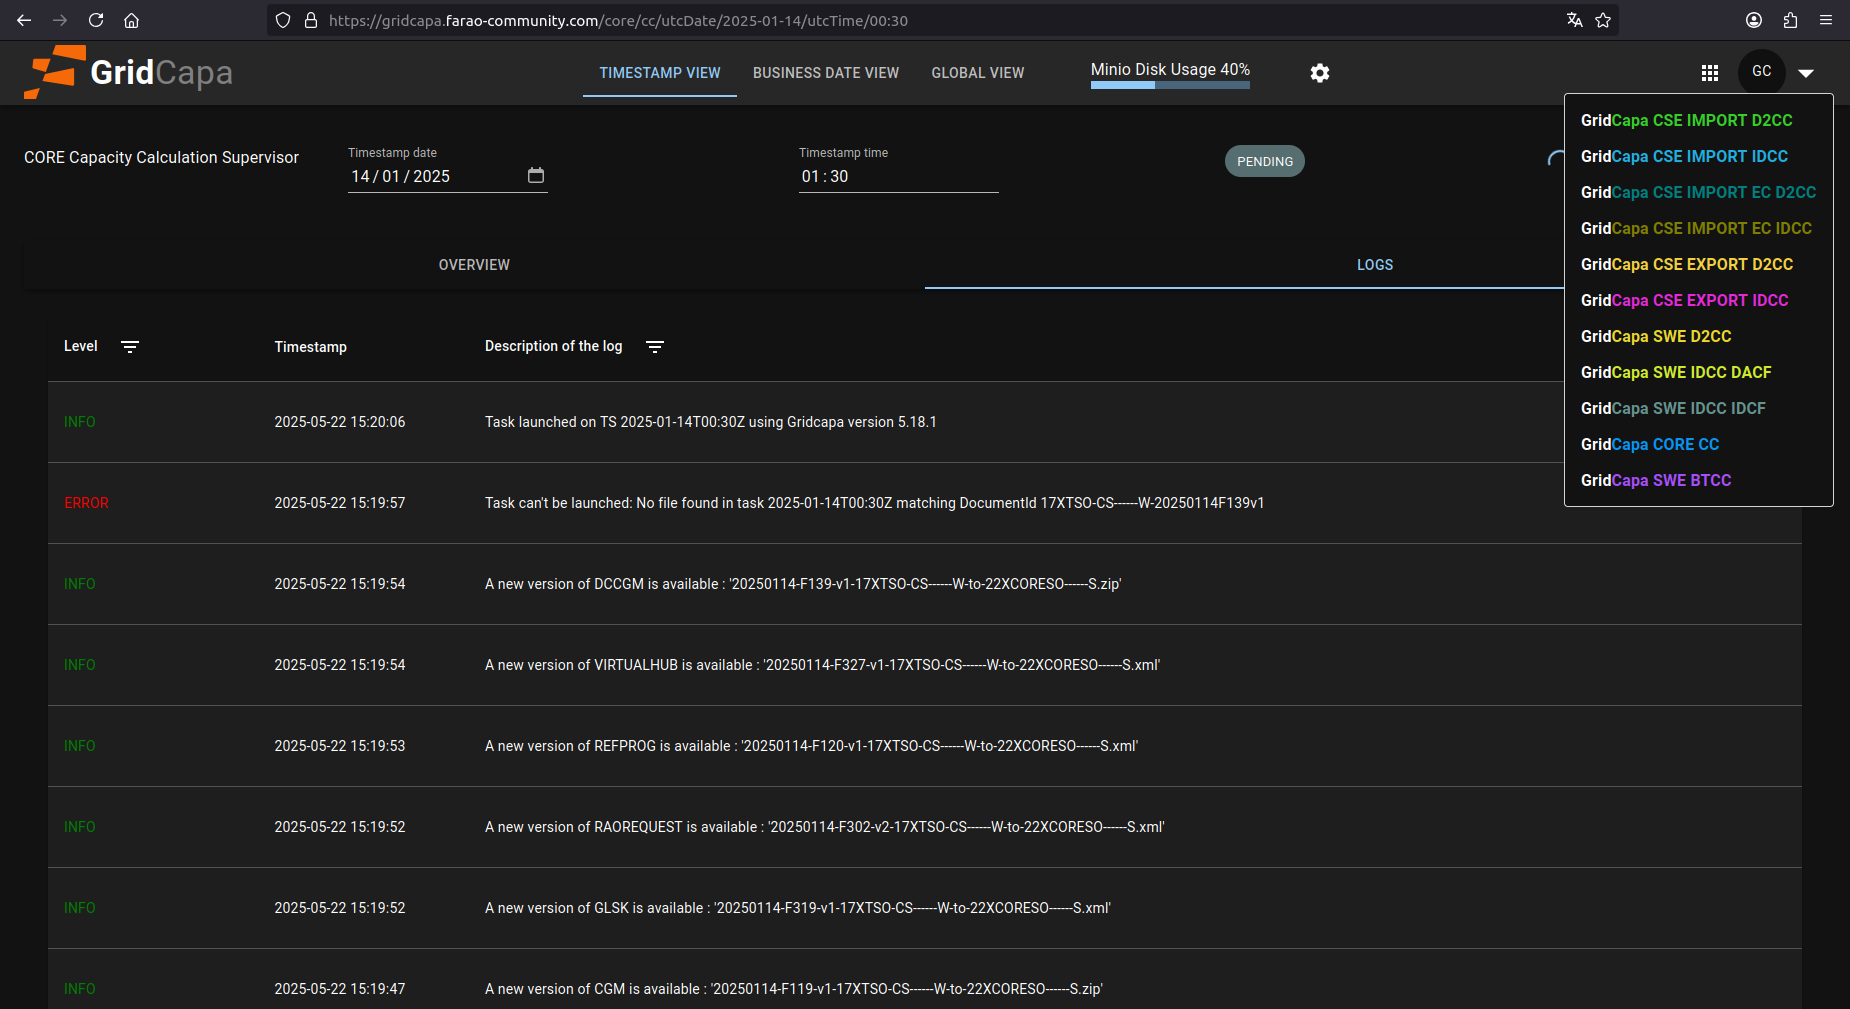The width and height of the screenshot is (1850, 1009).
Task: Bookmark this page with star icon
Action: coord(1603,20)
